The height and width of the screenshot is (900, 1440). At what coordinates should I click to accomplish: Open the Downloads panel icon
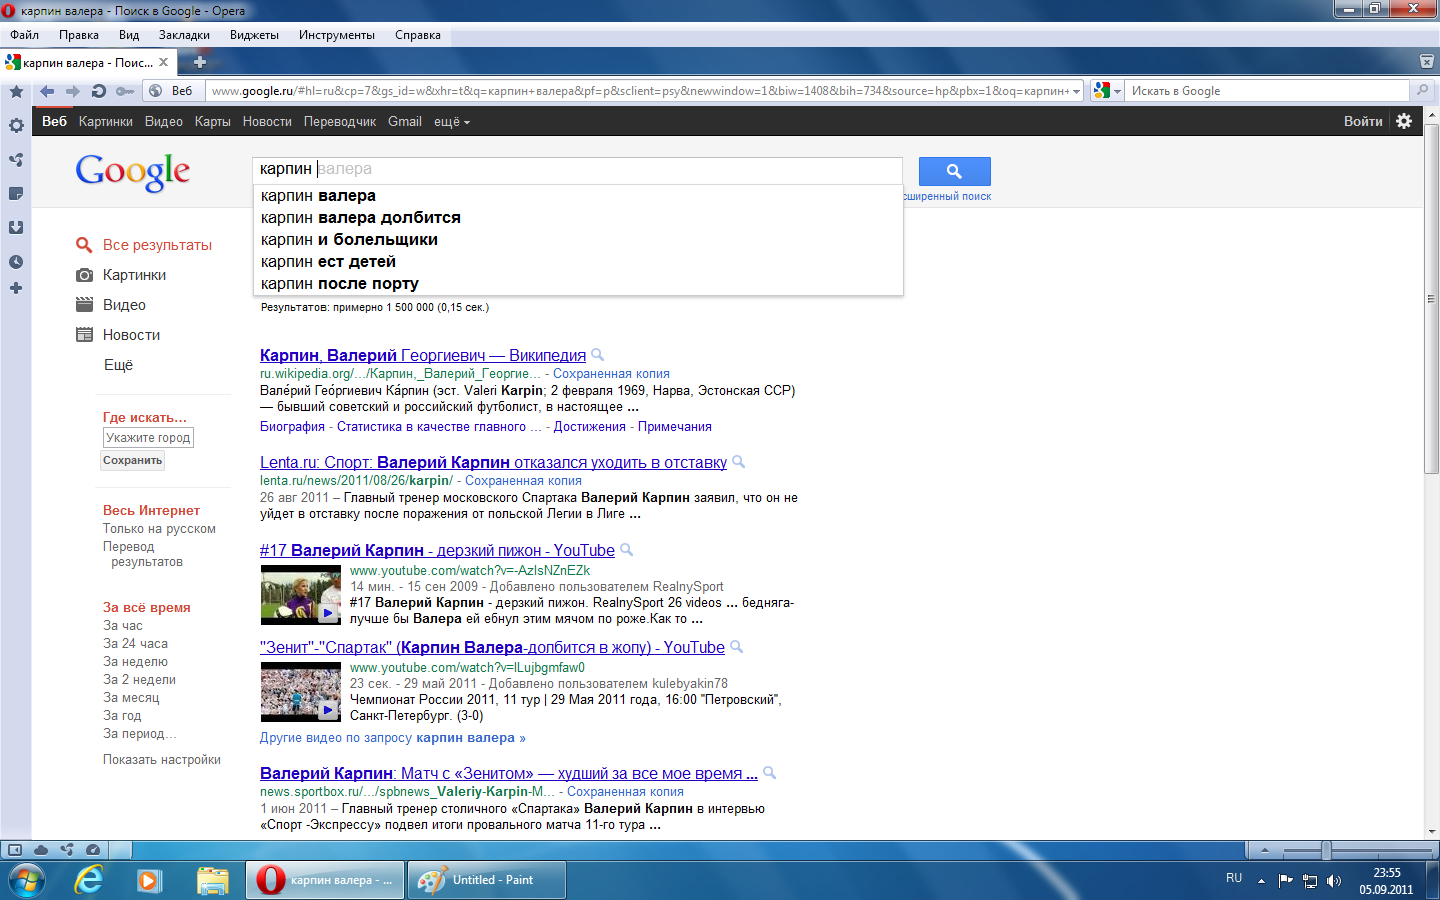click(x=16, y=228)
